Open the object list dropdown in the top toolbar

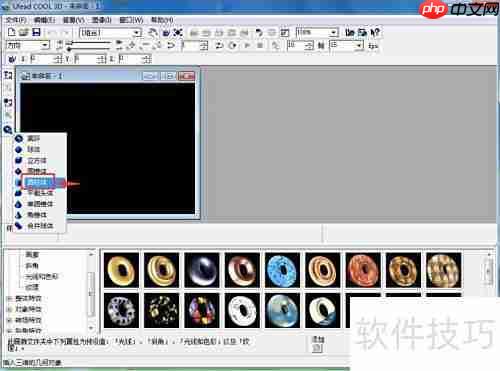tap(137, 33)
